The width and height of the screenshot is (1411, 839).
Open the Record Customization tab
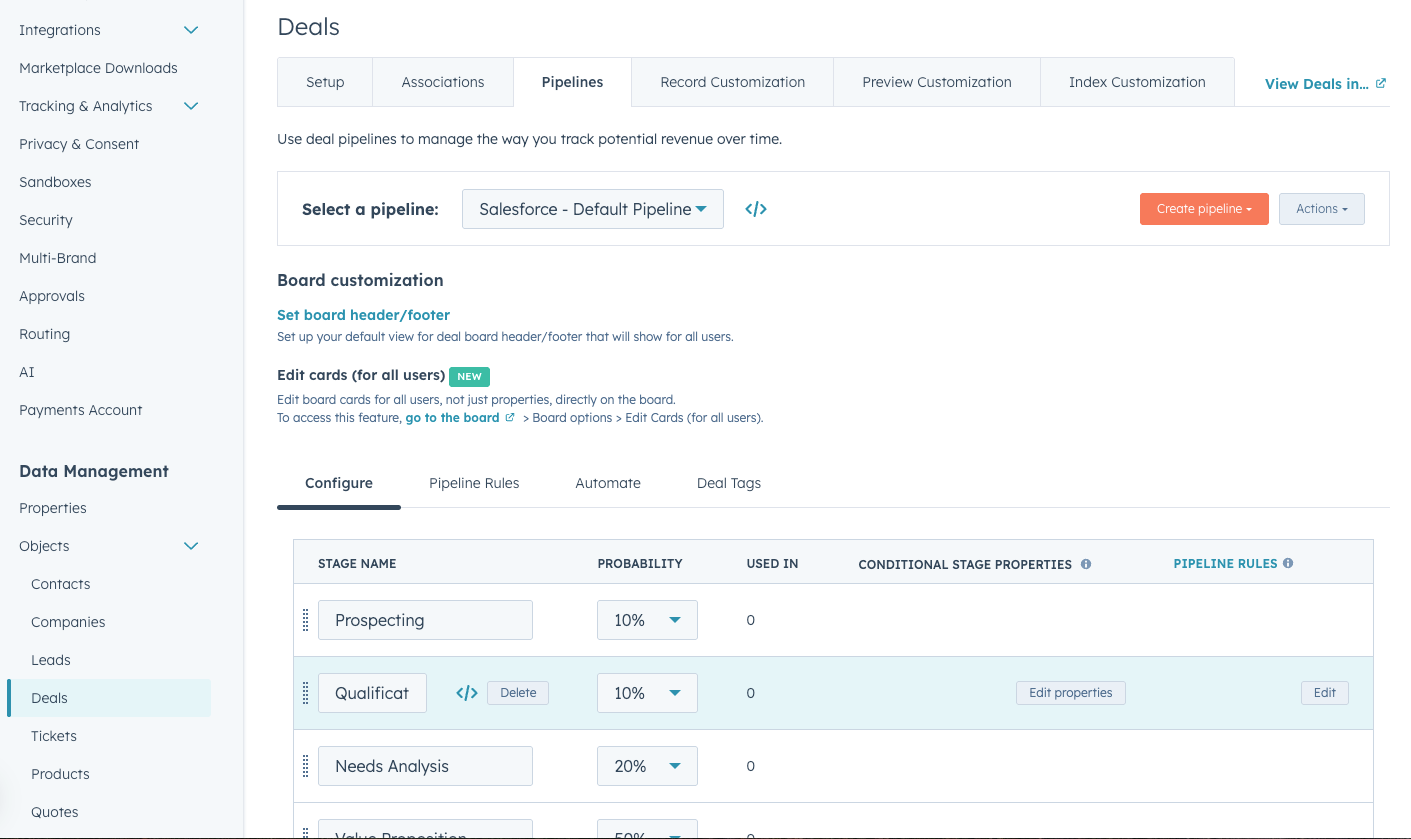point(733,82)
